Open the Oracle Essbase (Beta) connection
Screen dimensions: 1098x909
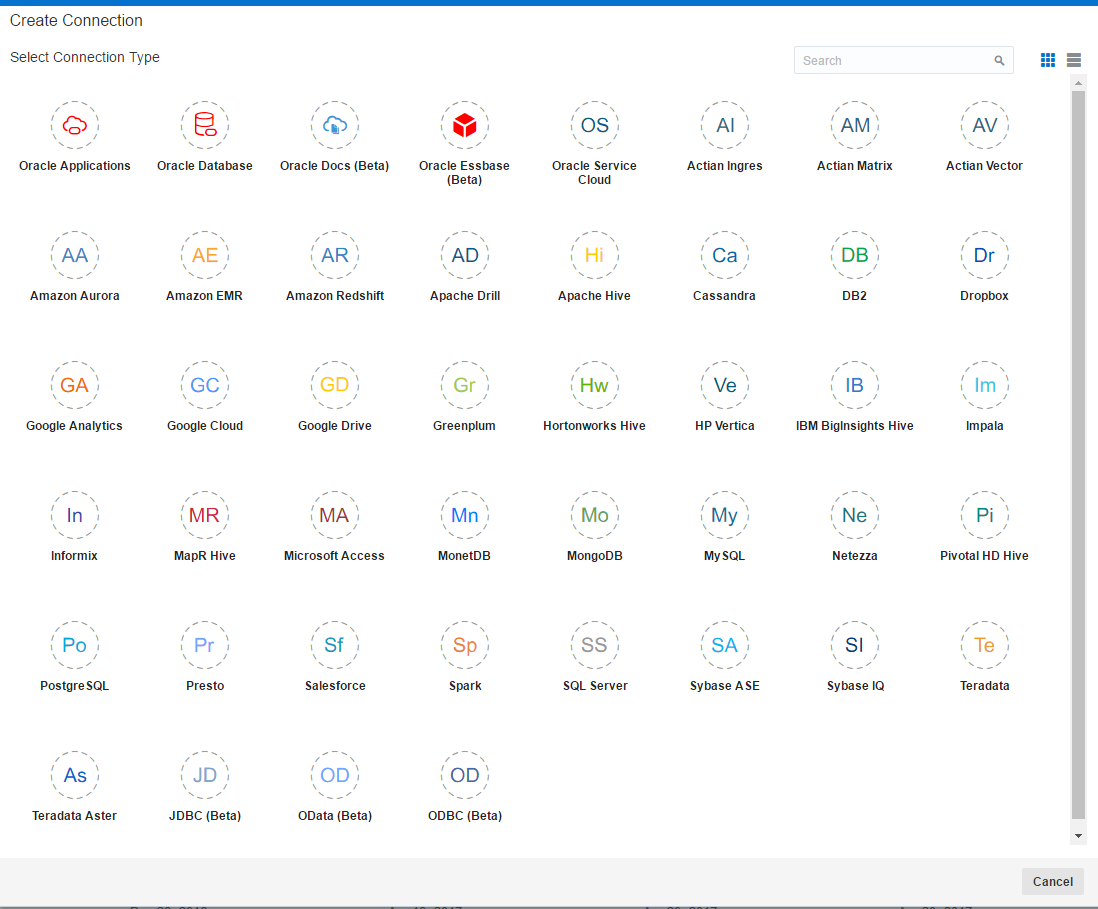click(465, 125)
